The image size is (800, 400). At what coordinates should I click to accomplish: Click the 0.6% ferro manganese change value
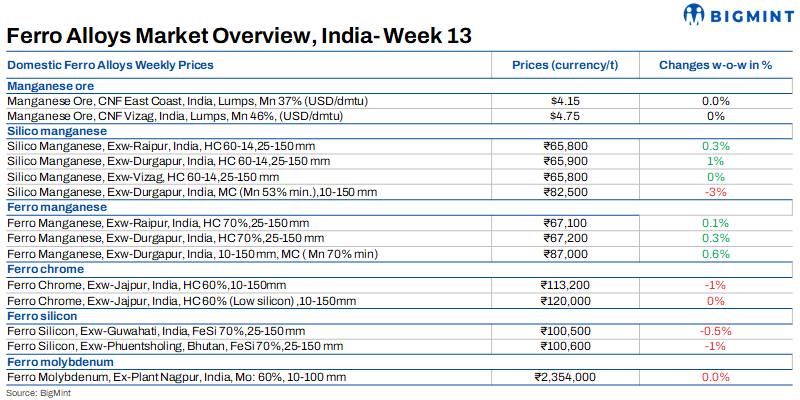715,254
